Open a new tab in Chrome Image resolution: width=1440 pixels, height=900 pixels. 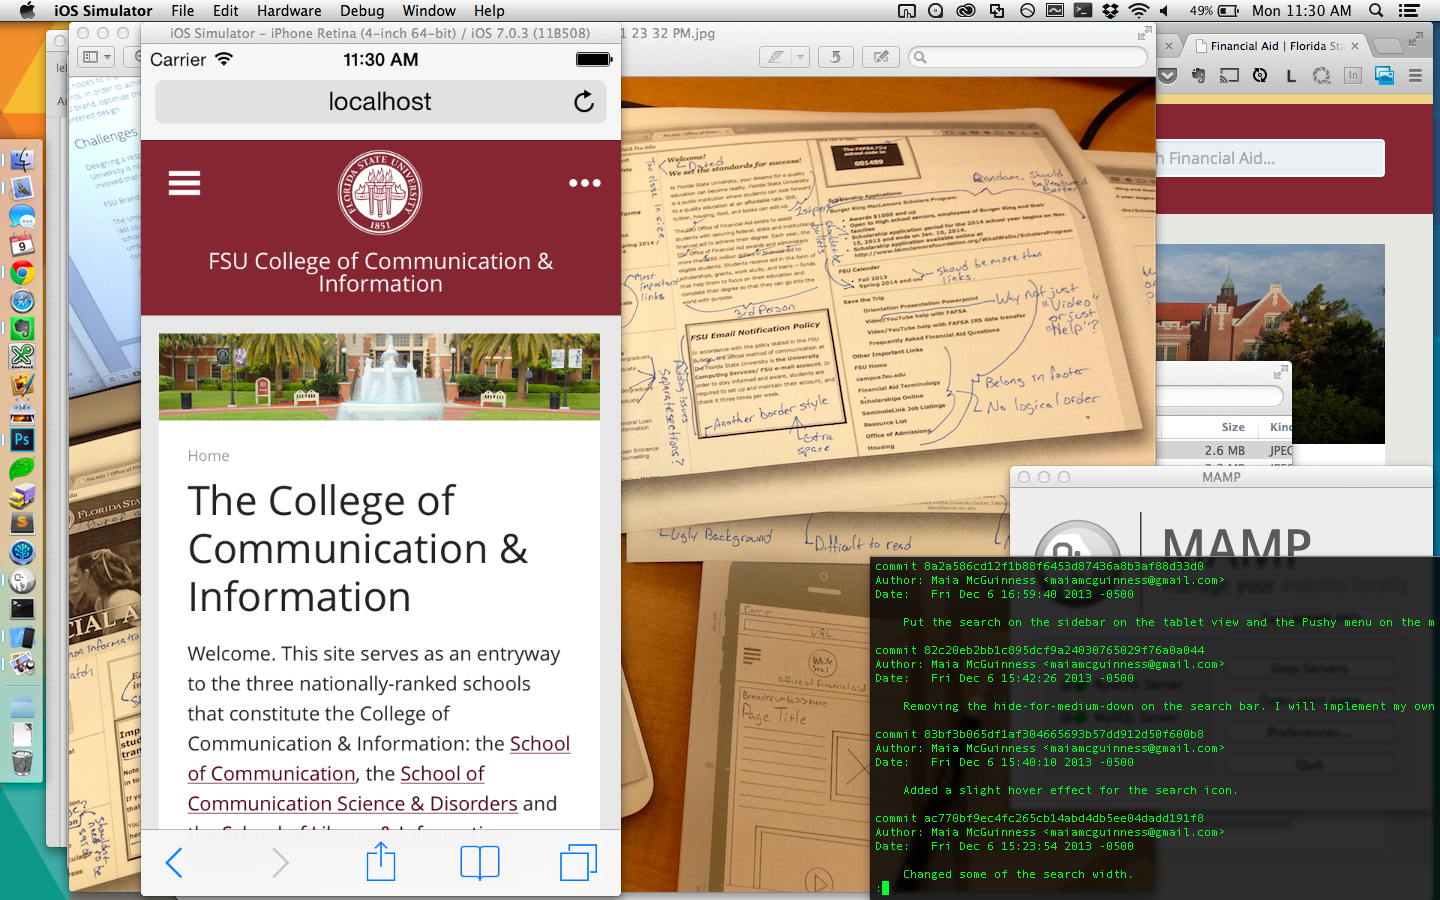click(1388, 46)
